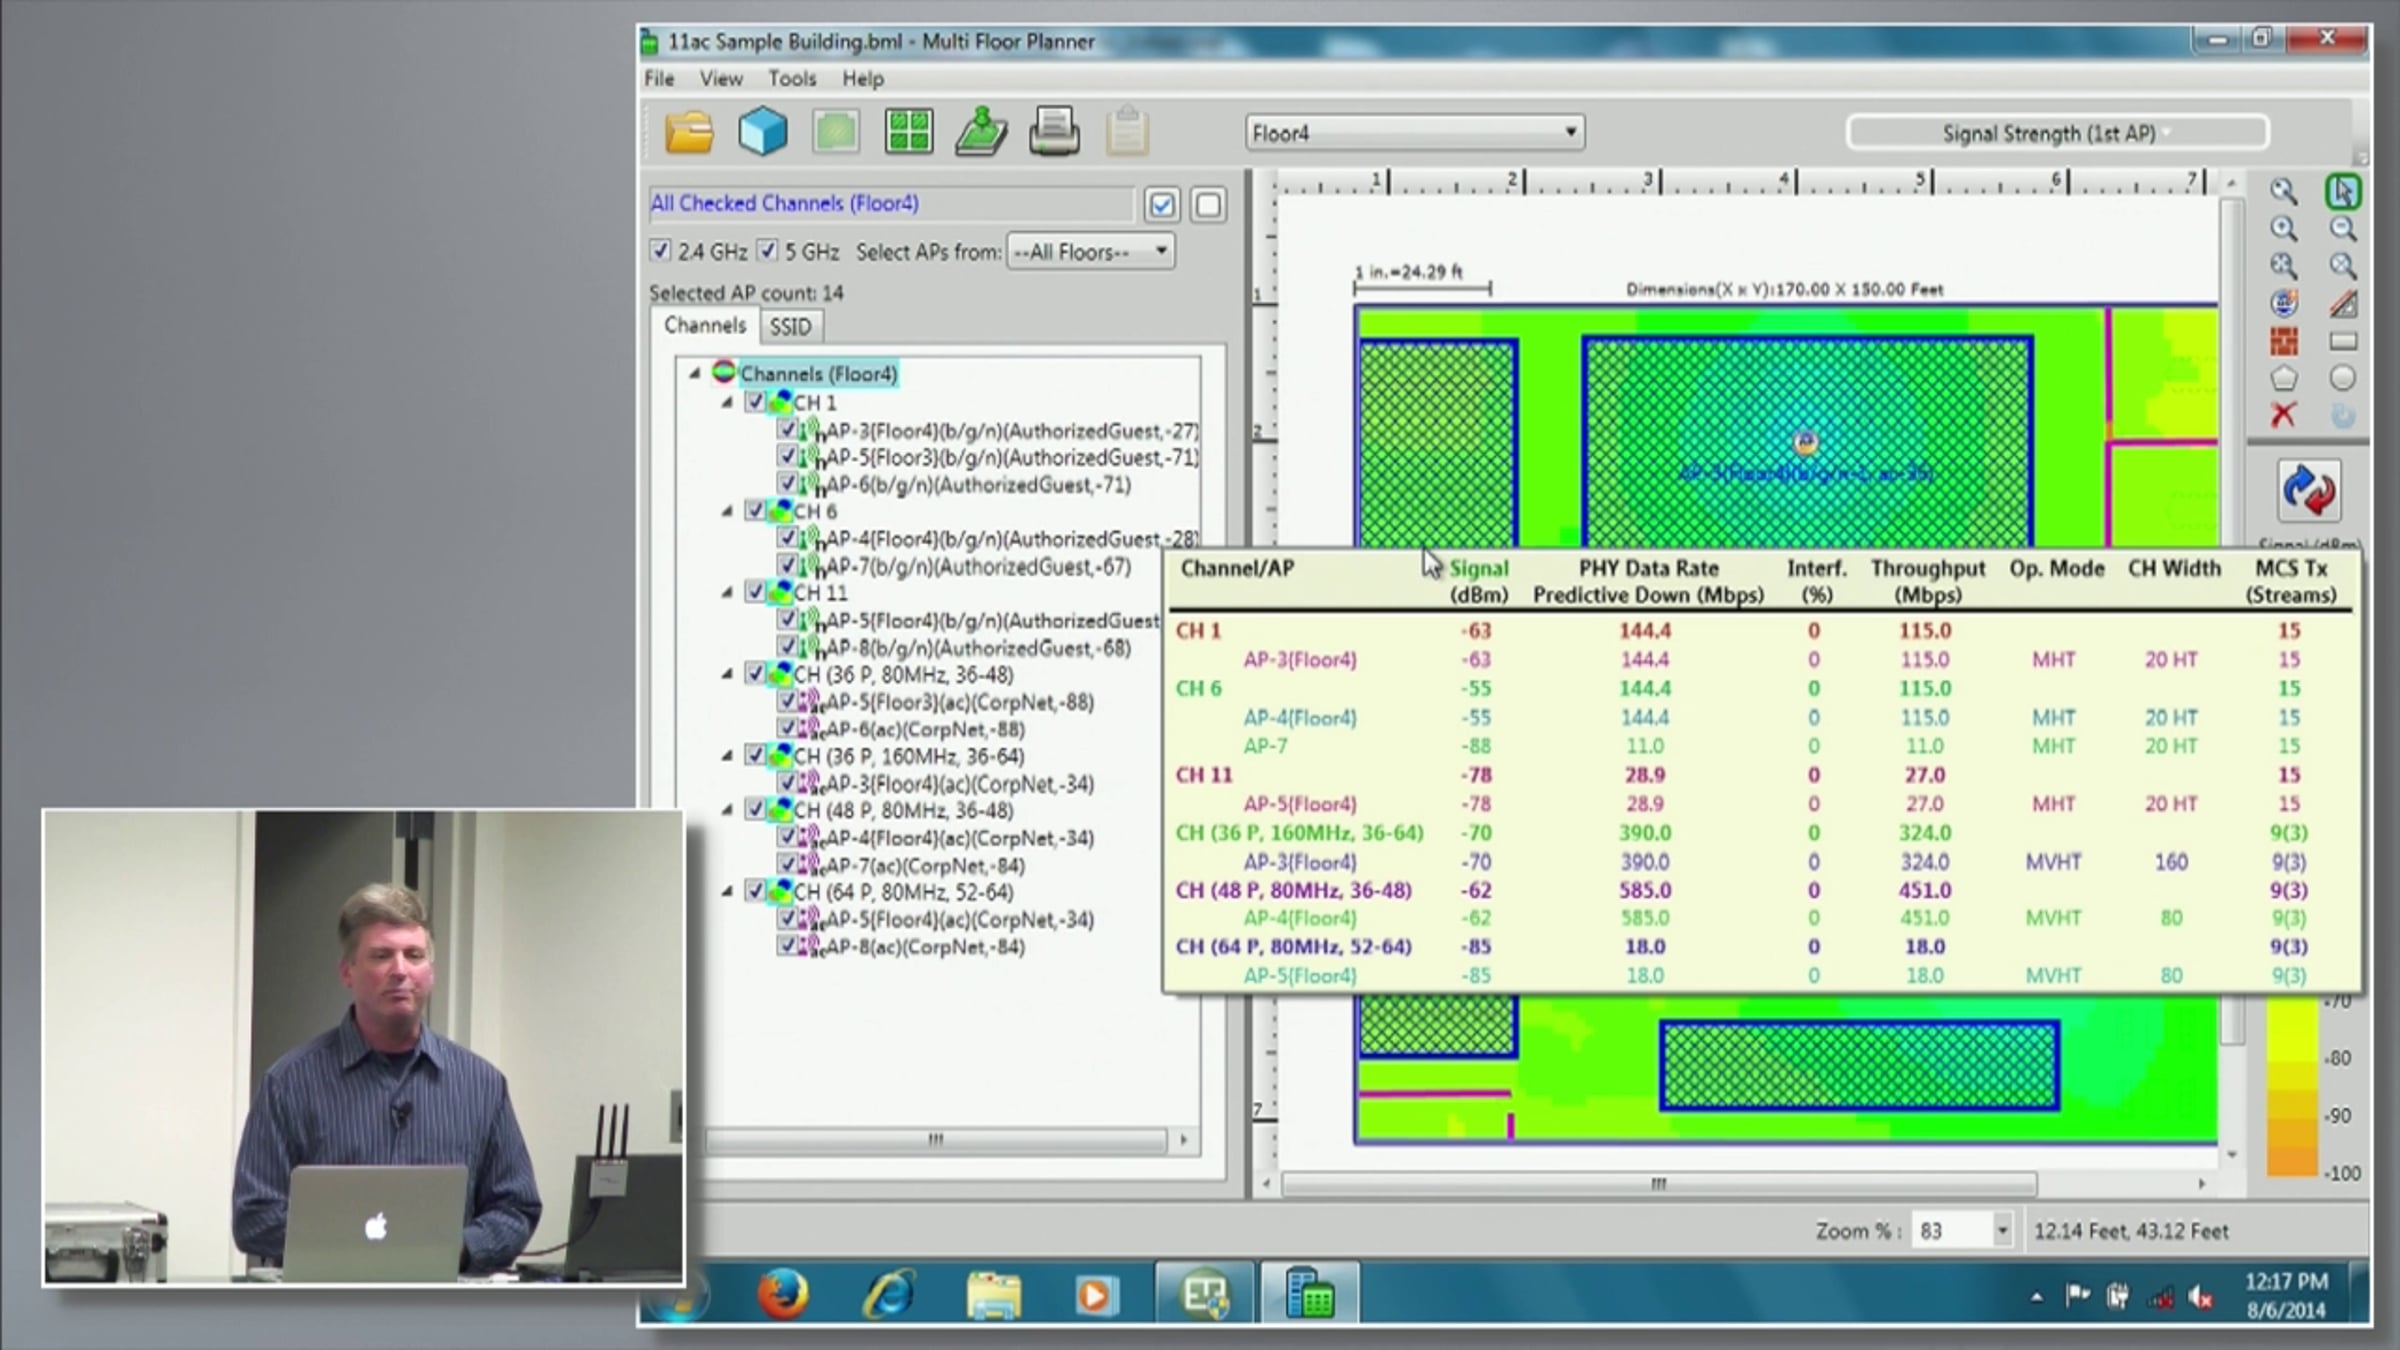Screen dimensions: 2400x1350
Task: Click the check-all channels button
Action: pyautogui.click(x=1162, y=205)
